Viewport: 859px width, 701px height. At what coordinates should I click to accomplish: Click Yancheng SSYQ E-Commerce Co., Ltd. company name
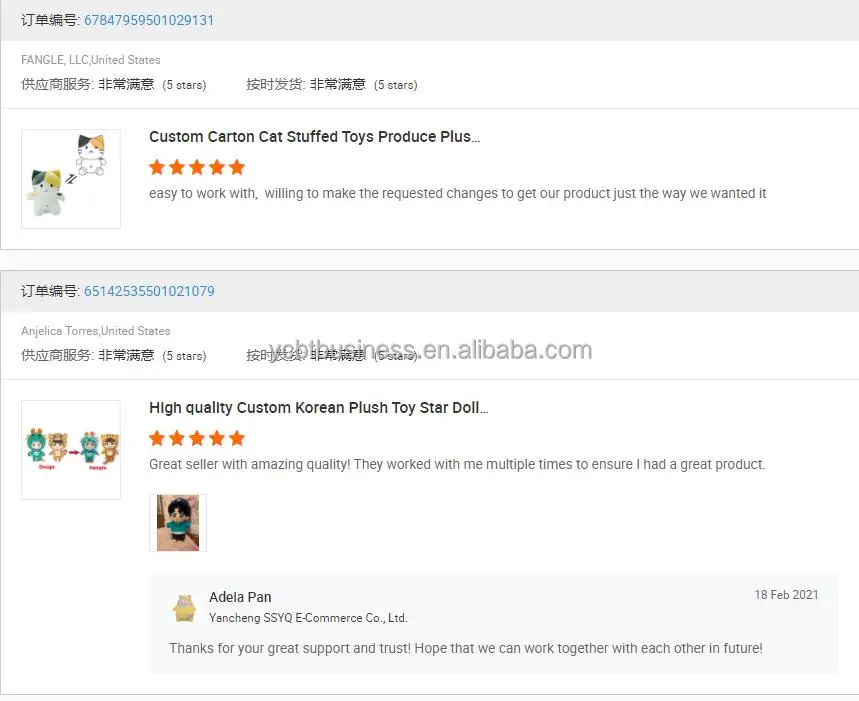(308, 618)
